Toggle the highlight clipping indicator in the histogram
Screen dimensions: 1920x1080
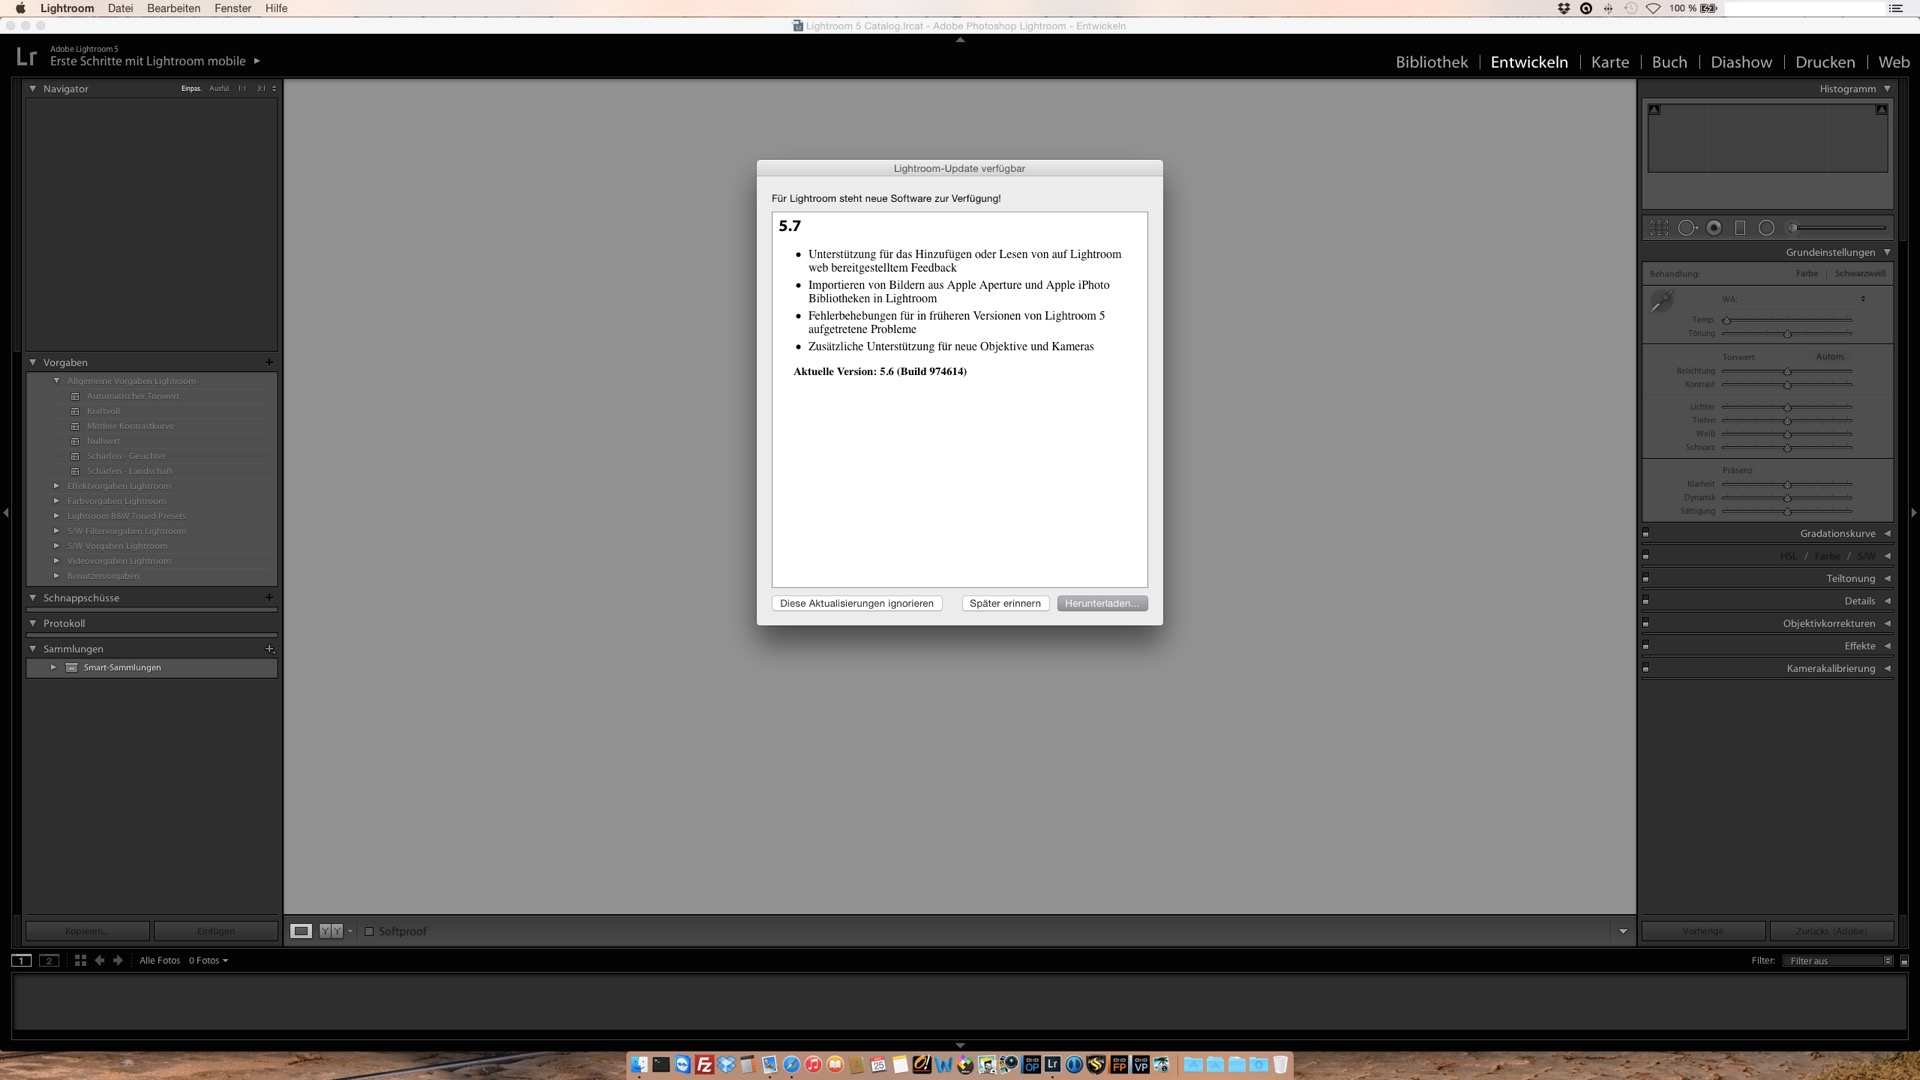click(x=1881, y=110)
